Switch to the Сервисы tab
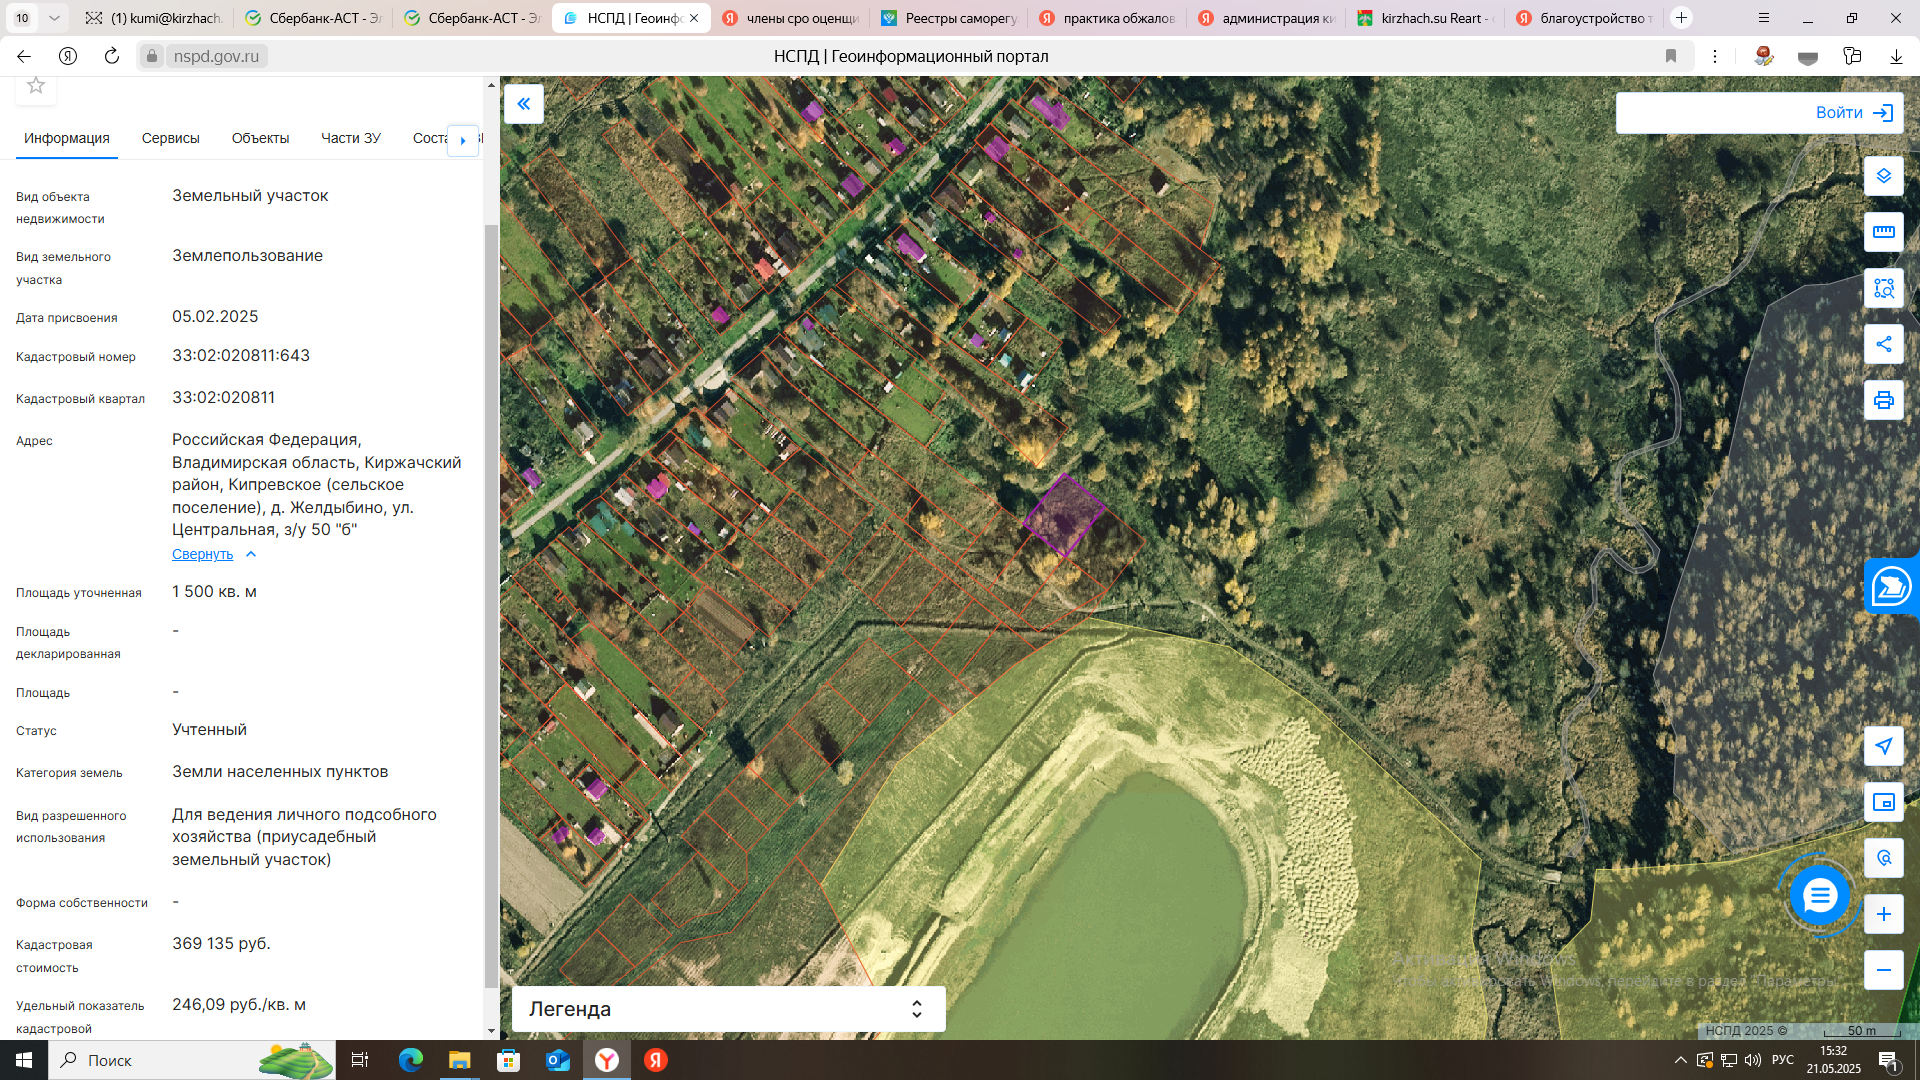This screenshot has width=1920, height=1080. (170, 138)
